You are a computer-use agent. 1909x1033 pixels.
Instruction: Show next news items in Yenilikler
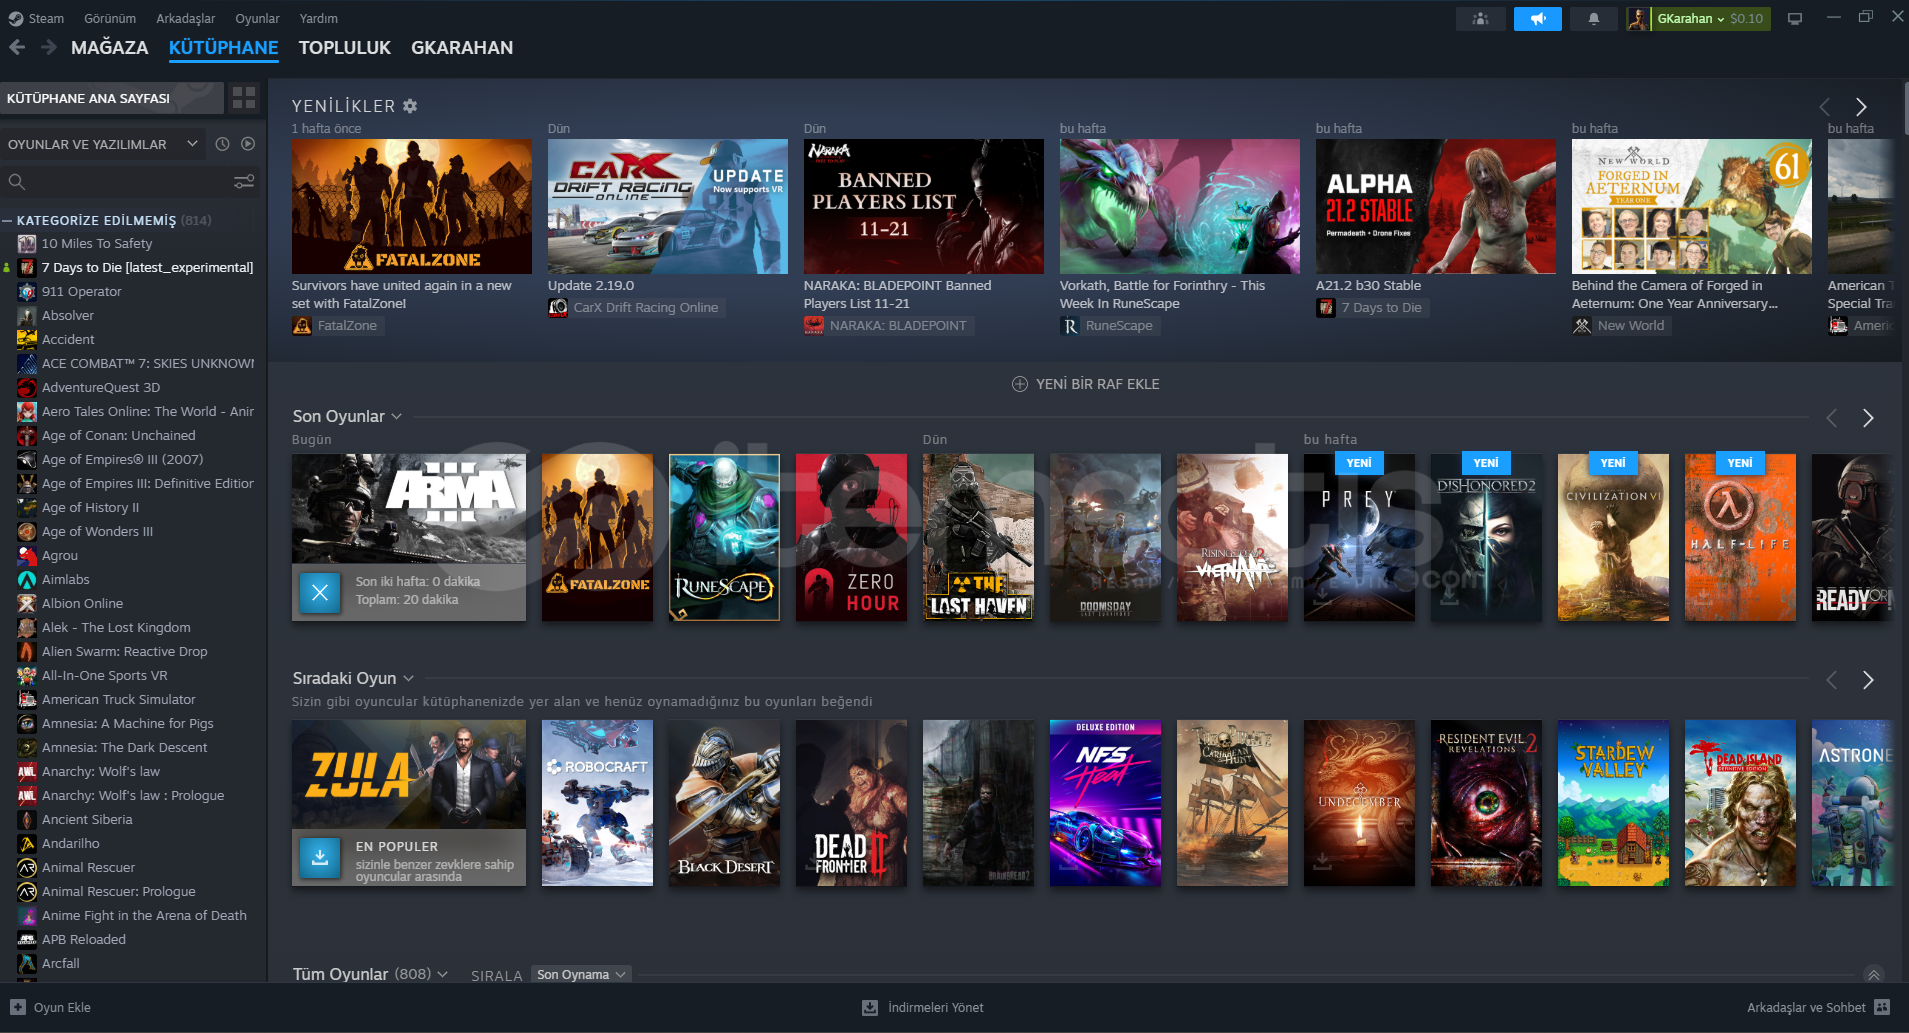[1861, 107]
